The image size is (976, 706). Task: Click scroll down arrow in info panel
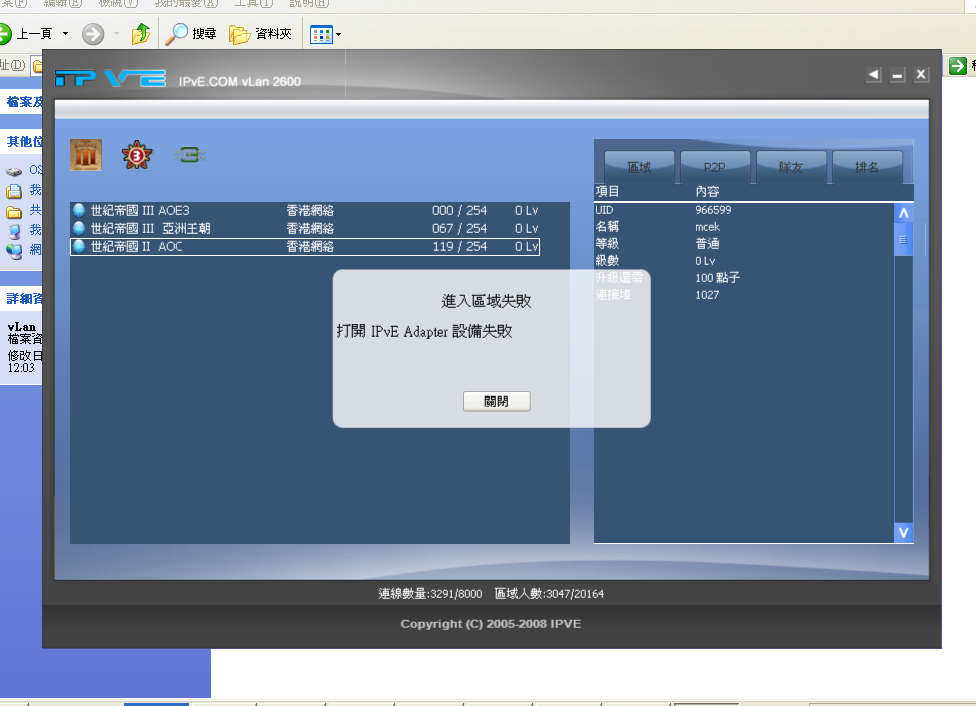(904, 532)
